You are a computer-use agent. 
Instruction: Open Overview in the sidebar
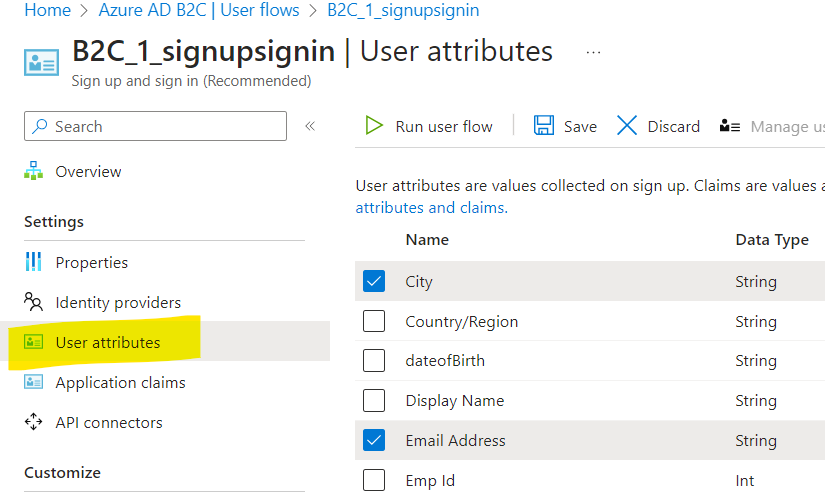[88, 171]
